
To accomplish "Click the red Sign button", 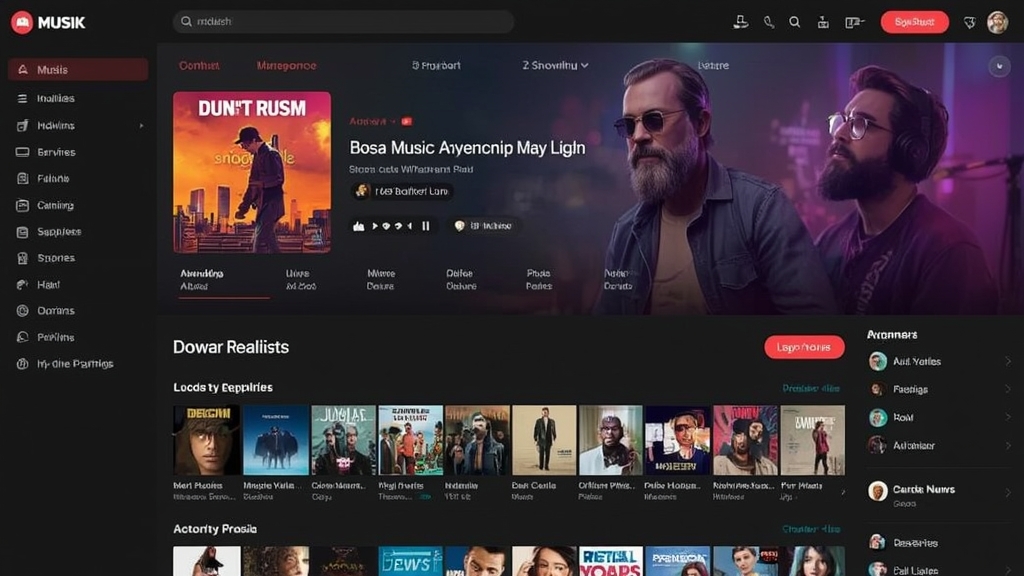I will [914, 22].
